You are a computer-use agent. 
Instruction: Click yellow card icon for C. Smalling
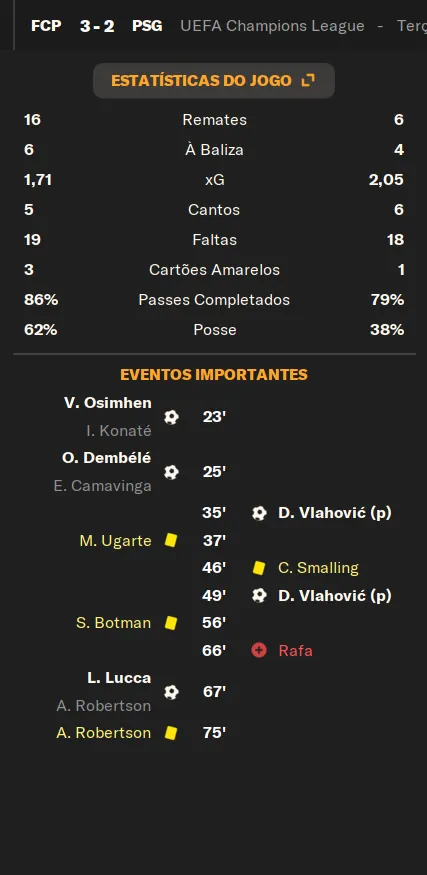(x=258, y=568)
